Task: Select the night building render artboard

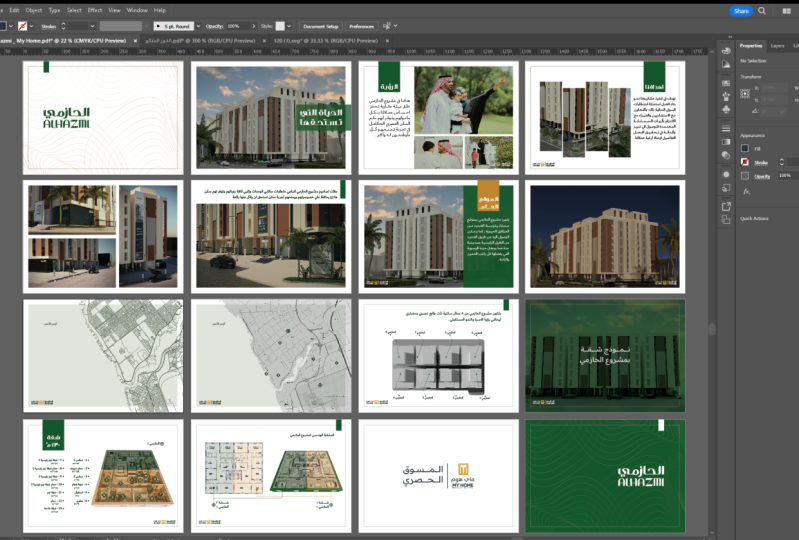Action: [x=605, y=236]
